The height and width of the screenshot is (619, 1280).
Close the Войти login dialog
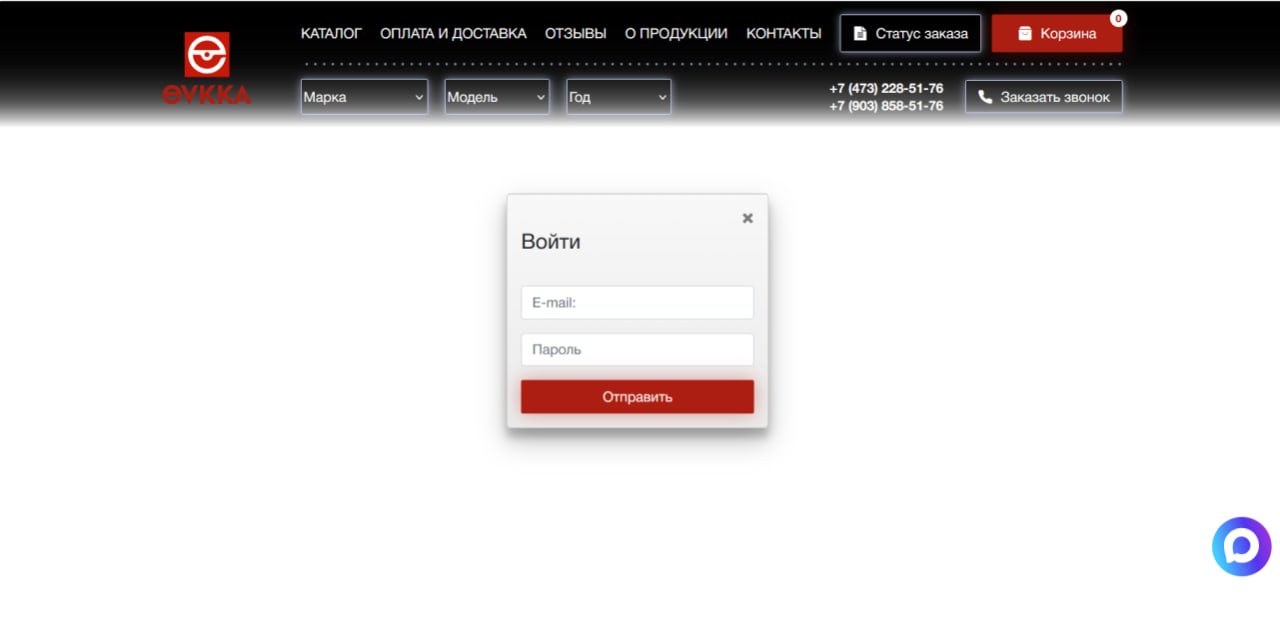pyautogui.click(x=747, y=218)
